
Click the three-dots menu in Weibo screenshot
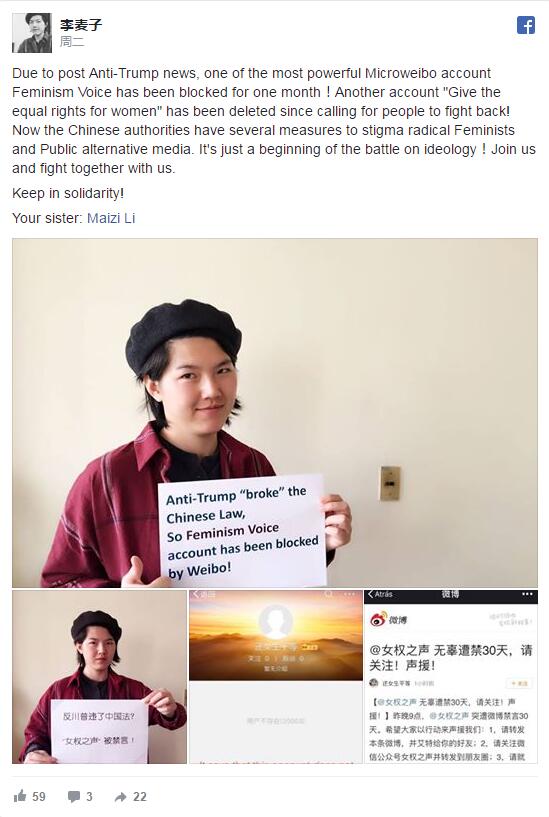tap(527, 594)
